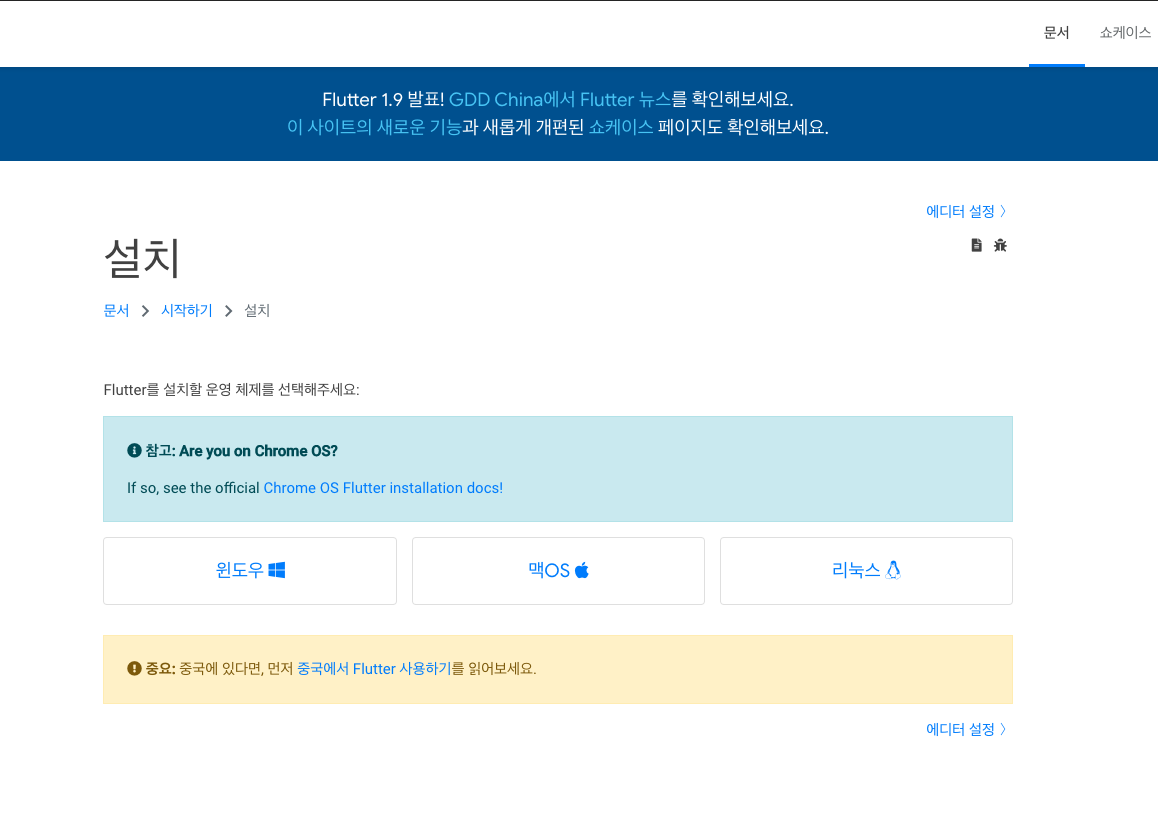Screen dimensions: 1158x833
Task: Click the Apple logo icon
Action: [582, 570]
